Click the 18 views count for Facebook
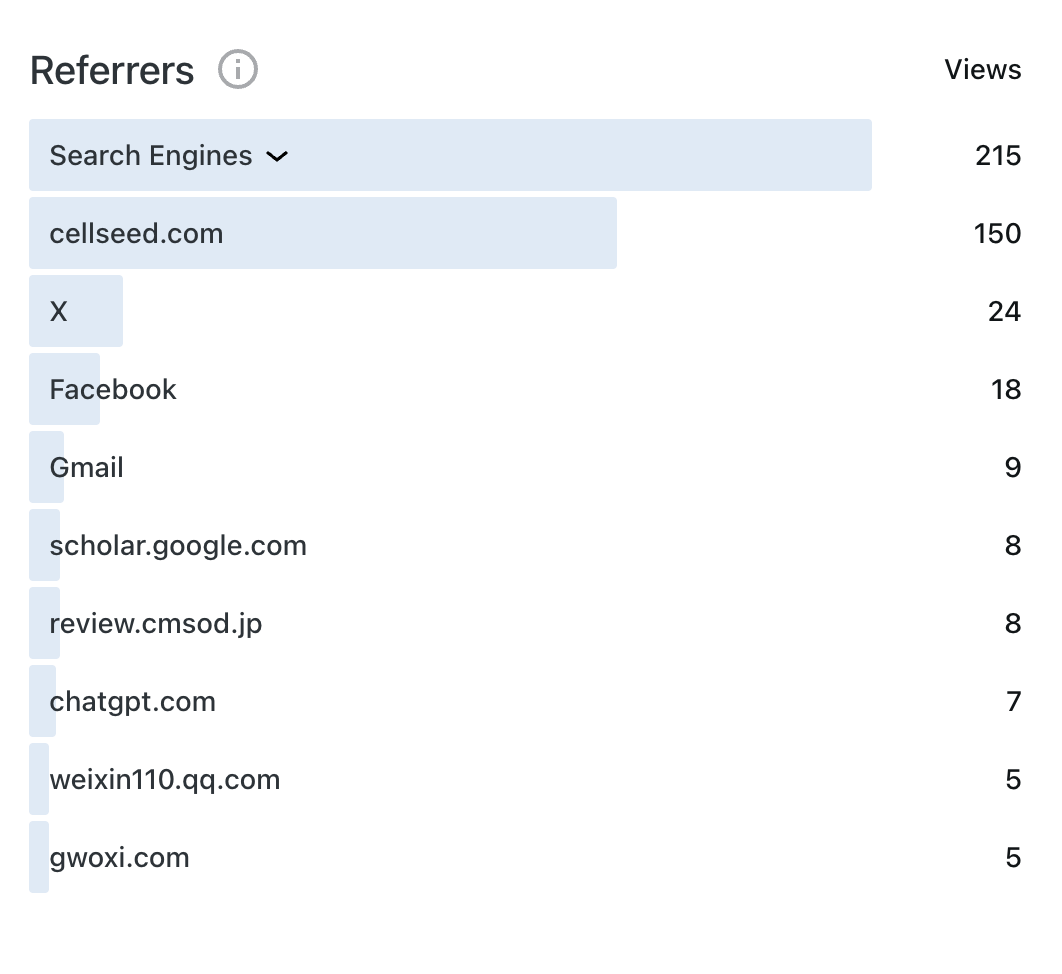The image size is (1062, 974). tap(1006, 390)
